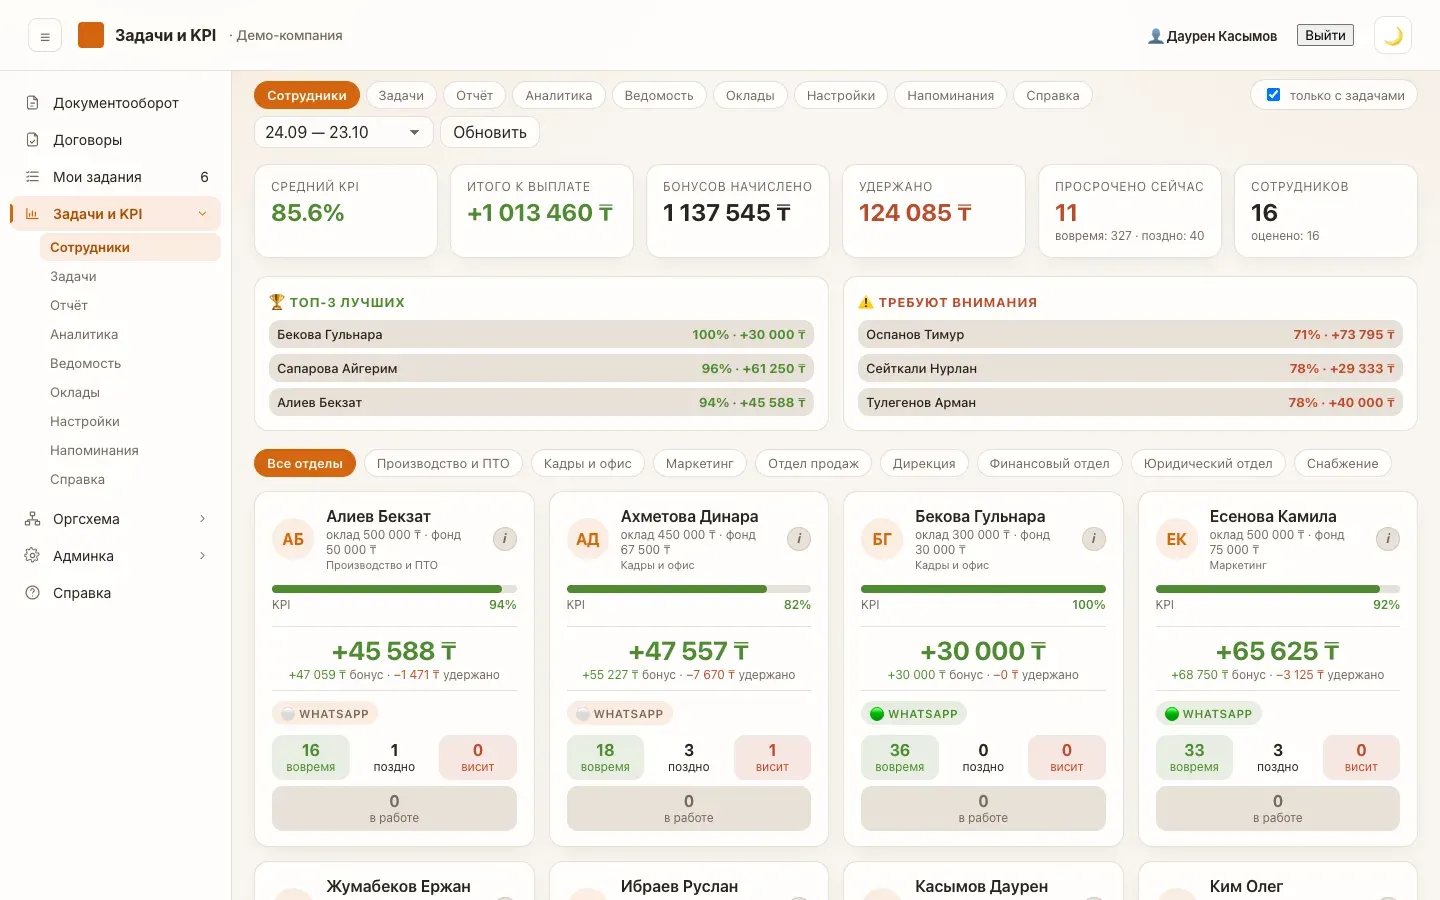Viewport: 1440px width, 900px height.
Task: Open info icon on Ахметова Динара card
Action: (x=799, y=539)
